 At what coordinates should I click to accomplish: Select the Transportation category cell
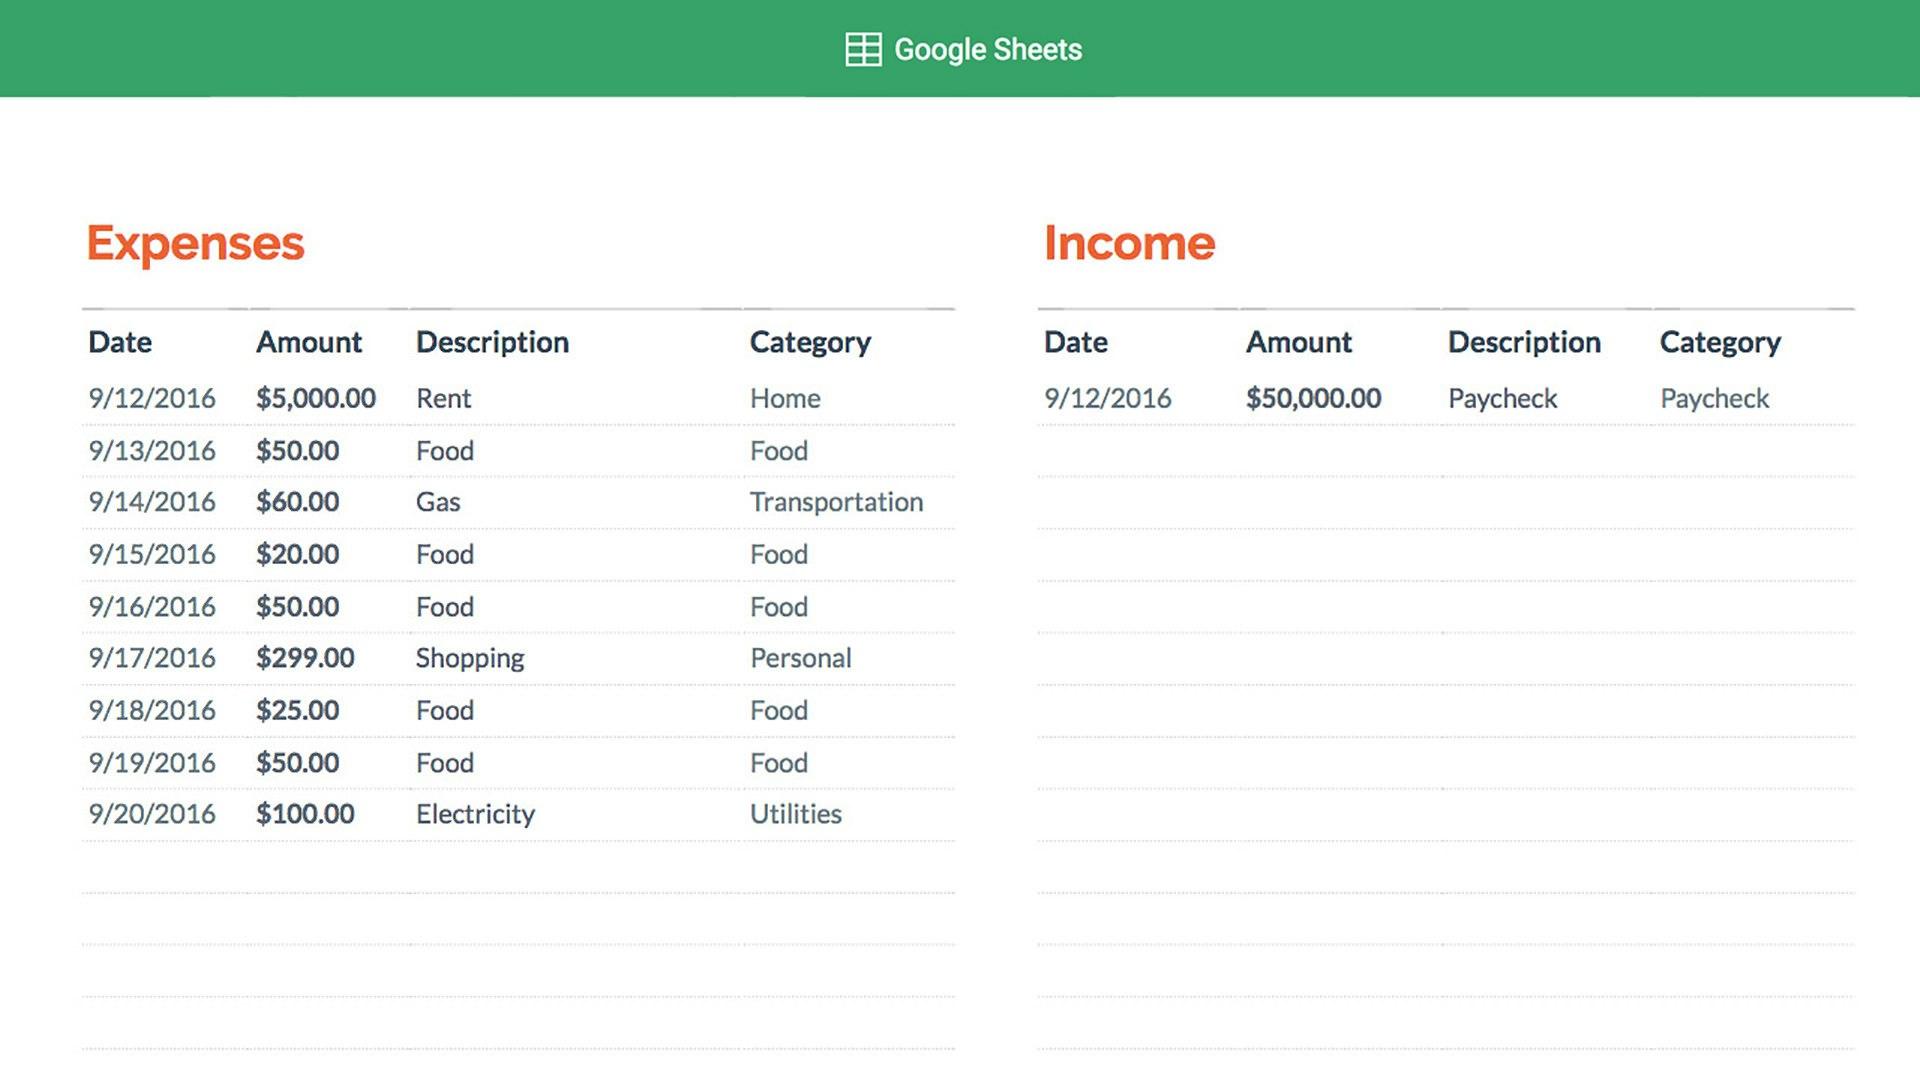point(836,502)
